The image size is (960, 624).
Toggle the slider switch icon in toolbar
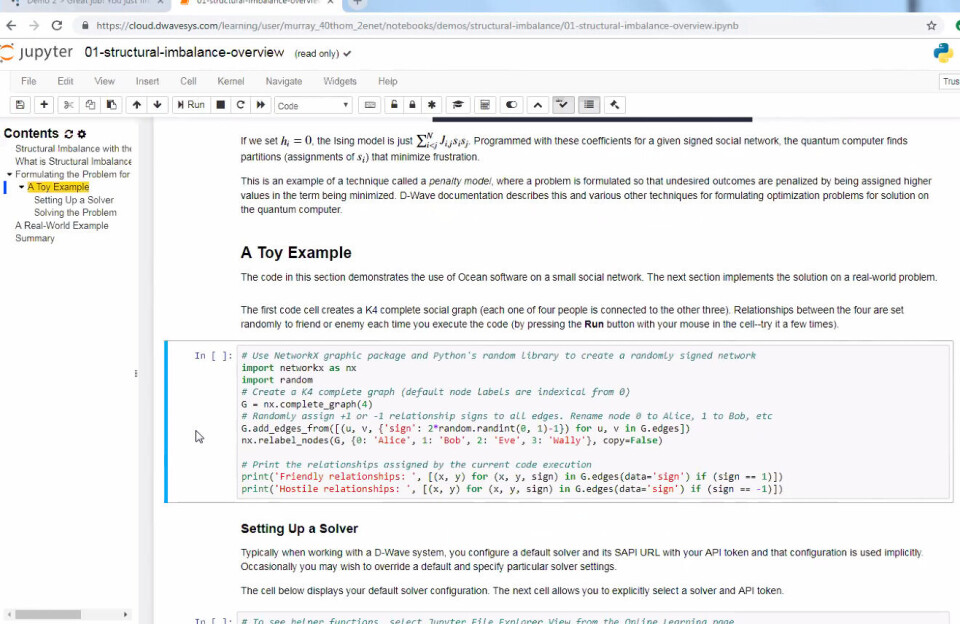511,105
